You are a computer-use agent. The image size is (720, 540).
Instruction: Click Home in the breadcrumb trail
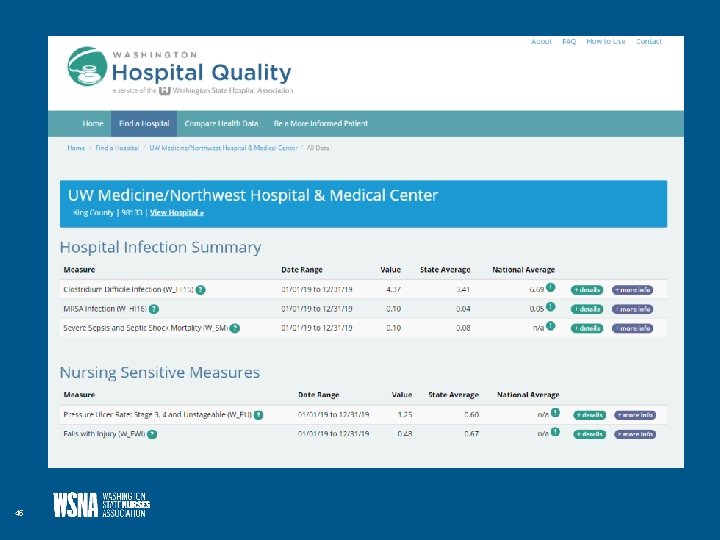(x=76, y=148)
